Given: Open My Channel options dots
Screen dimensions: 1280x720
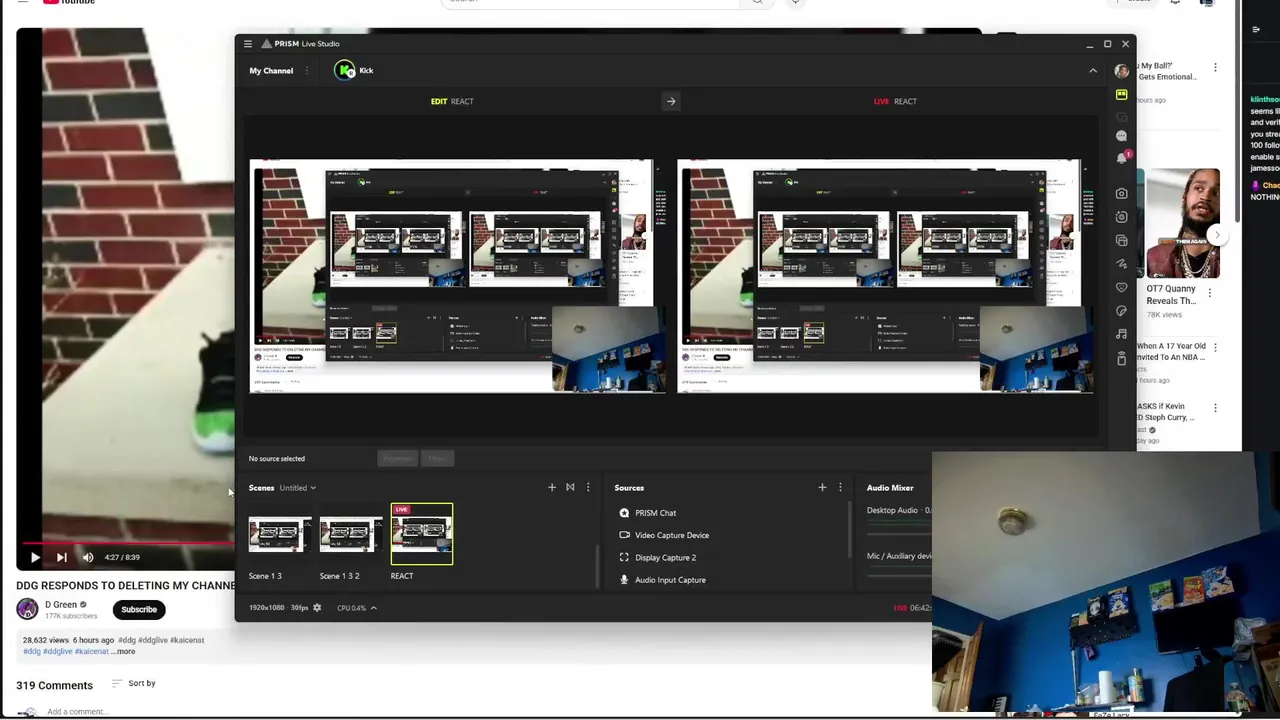Looking at the screenshot, I should [x=306, y=71].
